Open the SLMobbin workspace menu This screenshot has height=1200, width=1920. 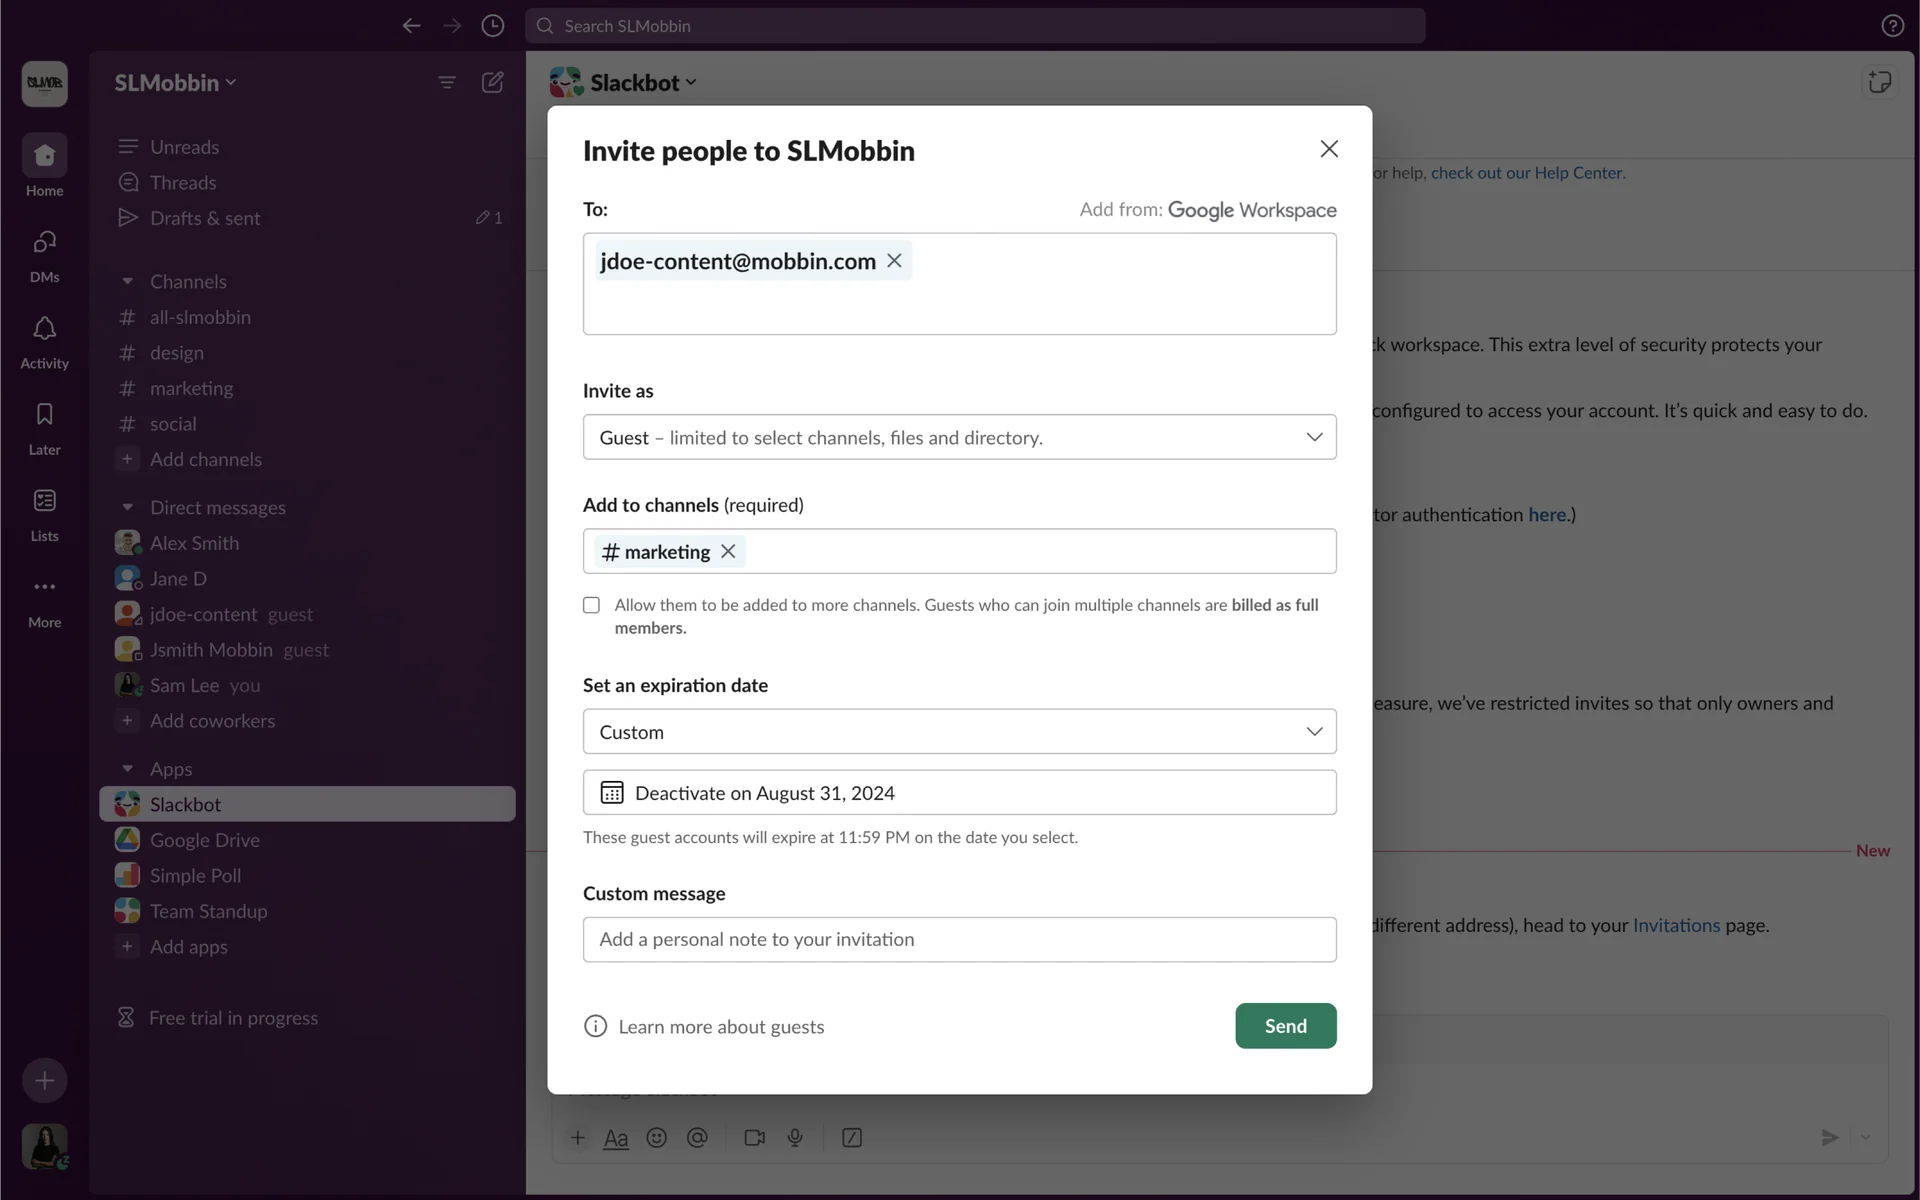(x=175, y=83)
